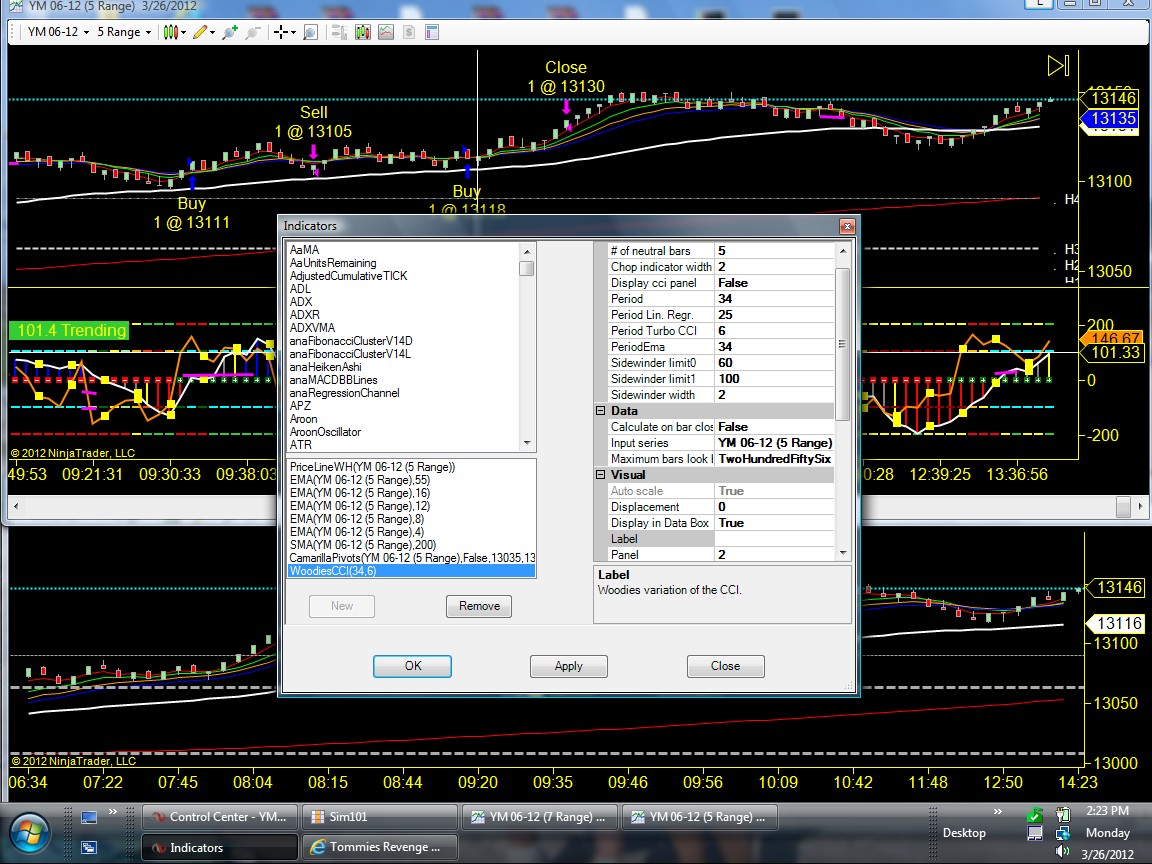The height and width of the screenshot is (864, 1152).
Task: Click the zoom out magnifier icon
Action: pos(253,32)
